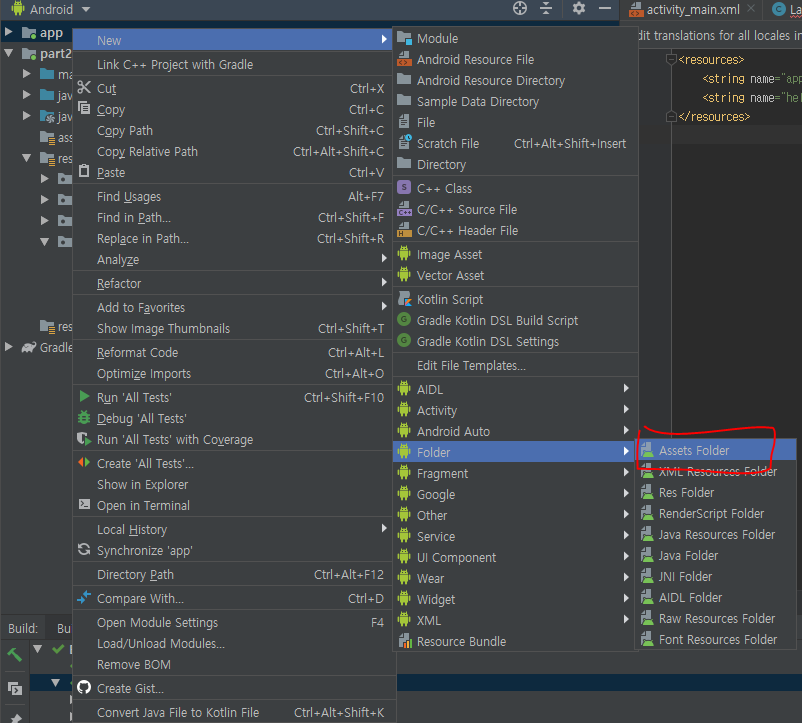Expand the Activity submenu arrow

pos(626,409)
